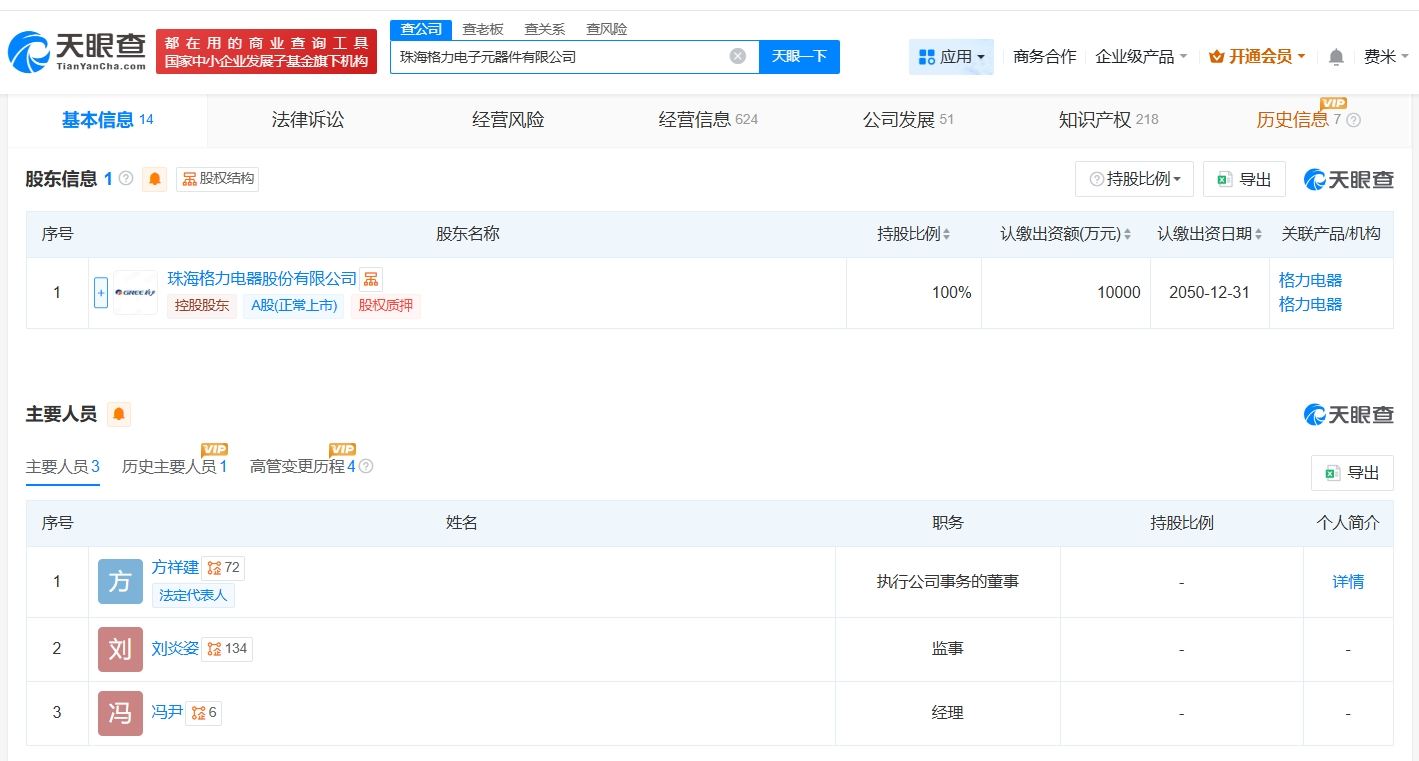Open 详情 link for 方祥建
The width and height of the screenshot is (1419, 761).
tap(1348, 582)
